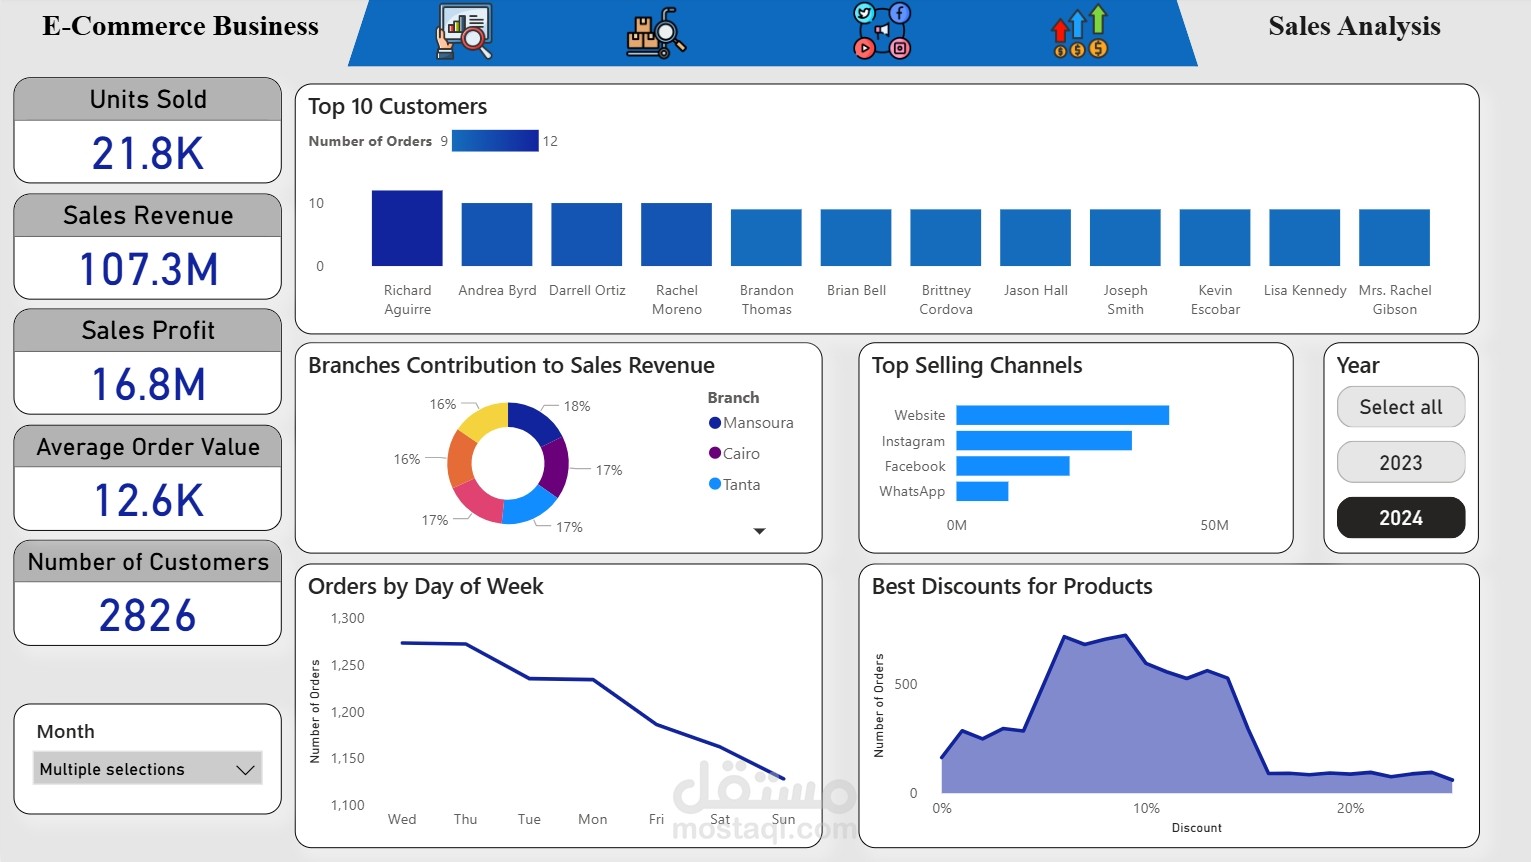
Task: Select the WhatsApp channel bar
Action: click(982, 491)
